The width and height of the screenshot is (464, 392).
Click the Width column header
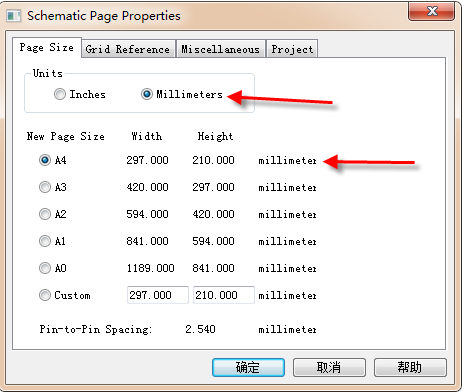pos(147,136)
